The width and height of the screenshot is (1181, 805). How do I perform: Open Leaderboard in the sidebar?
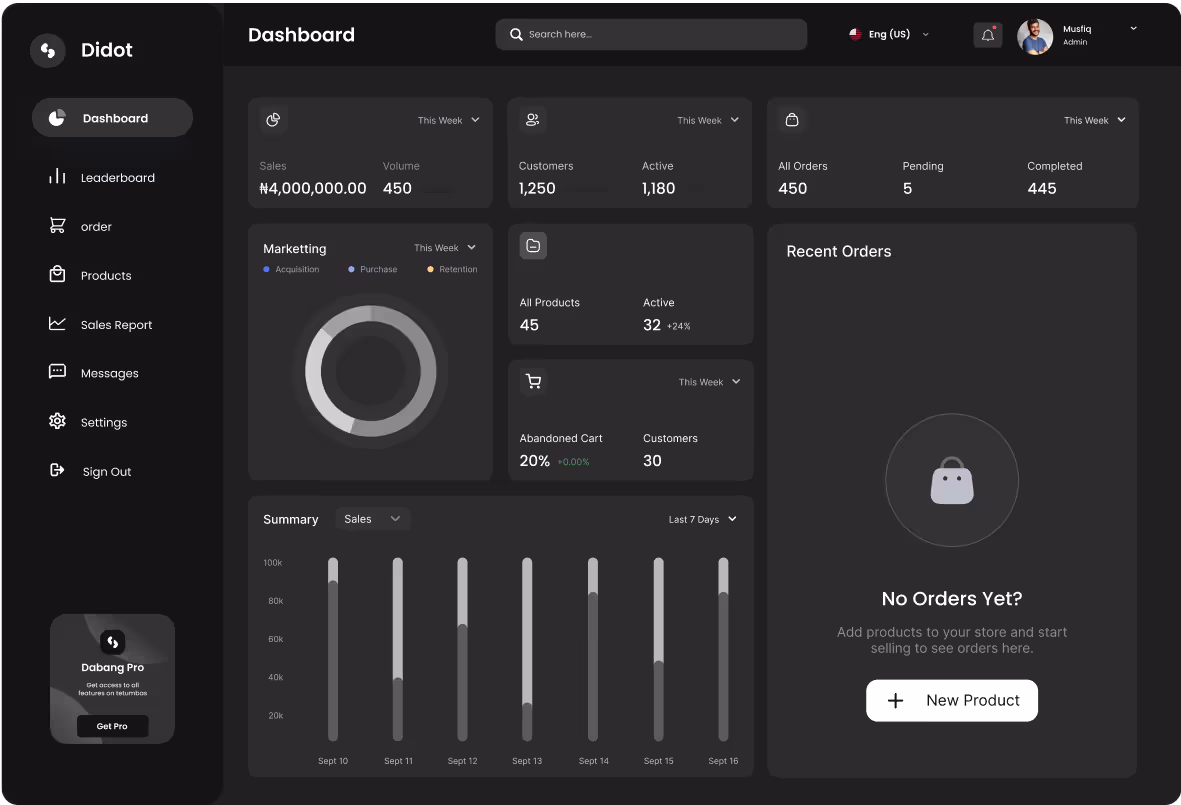pyautogui.click(x=117, y=178)
